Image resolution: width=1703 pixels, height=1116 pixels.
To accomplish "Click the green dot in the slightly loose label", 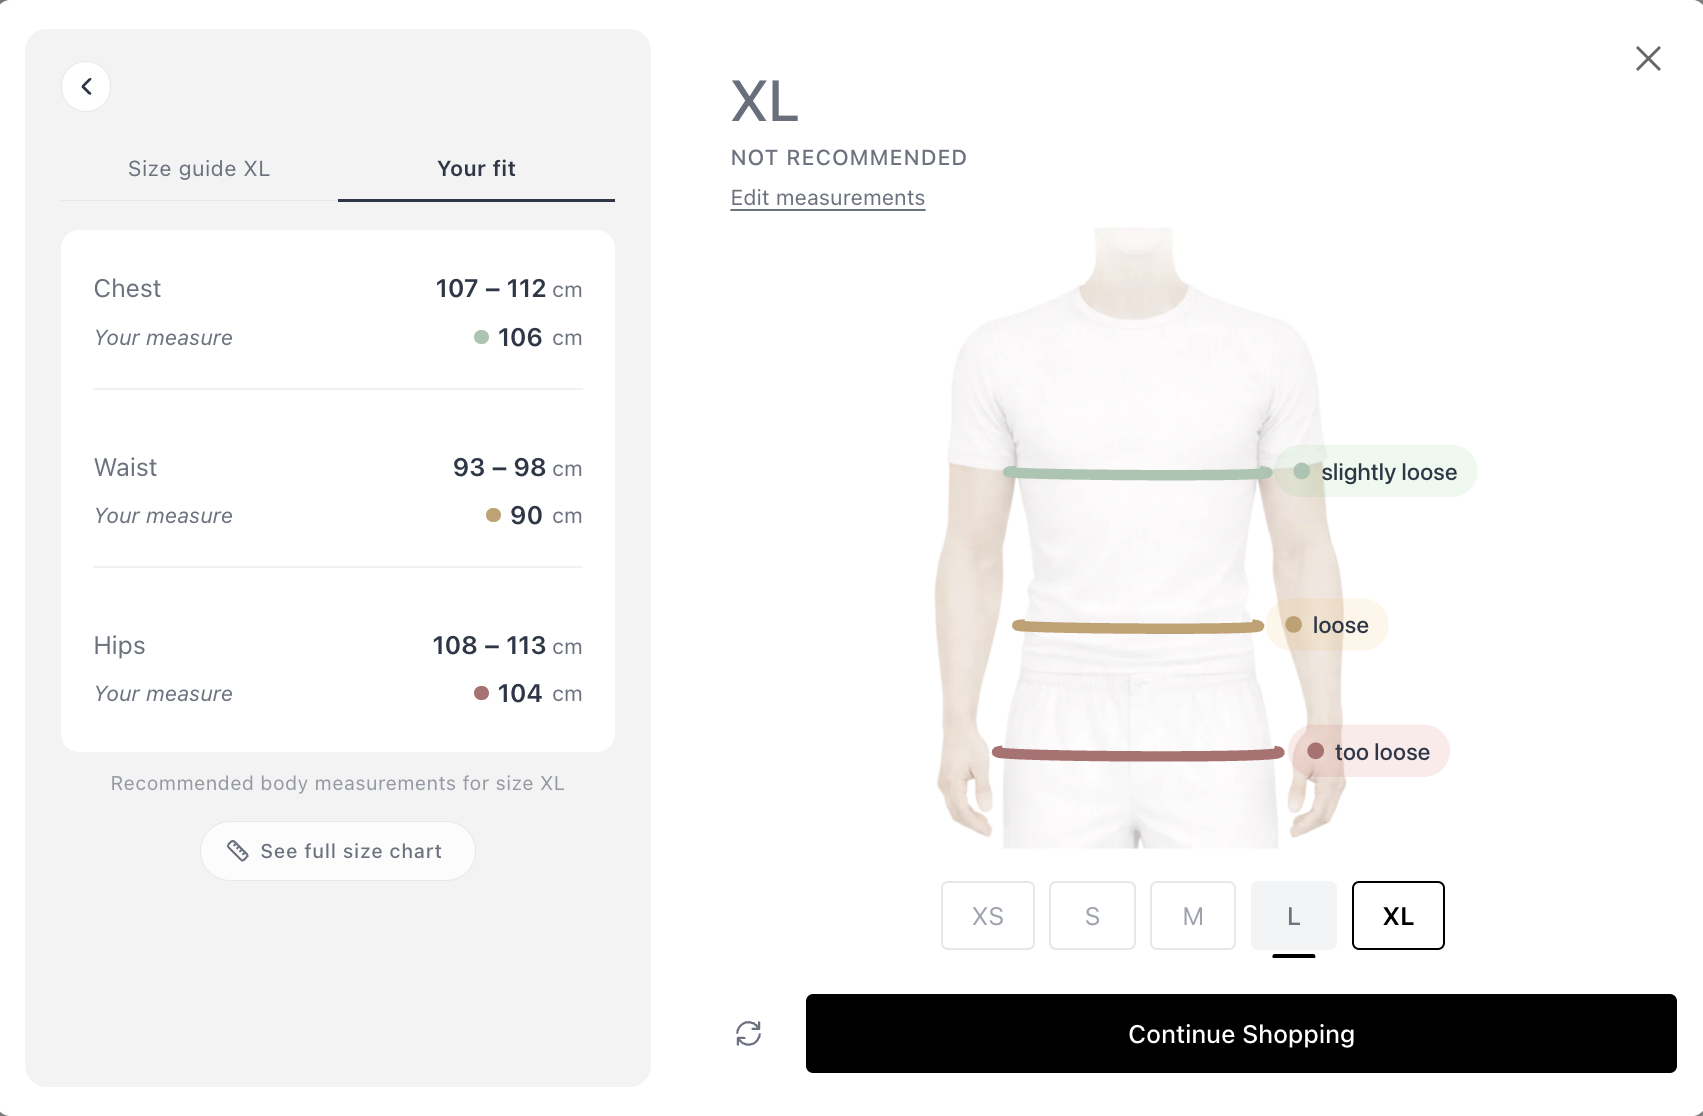I will [x=1302, y=470].
